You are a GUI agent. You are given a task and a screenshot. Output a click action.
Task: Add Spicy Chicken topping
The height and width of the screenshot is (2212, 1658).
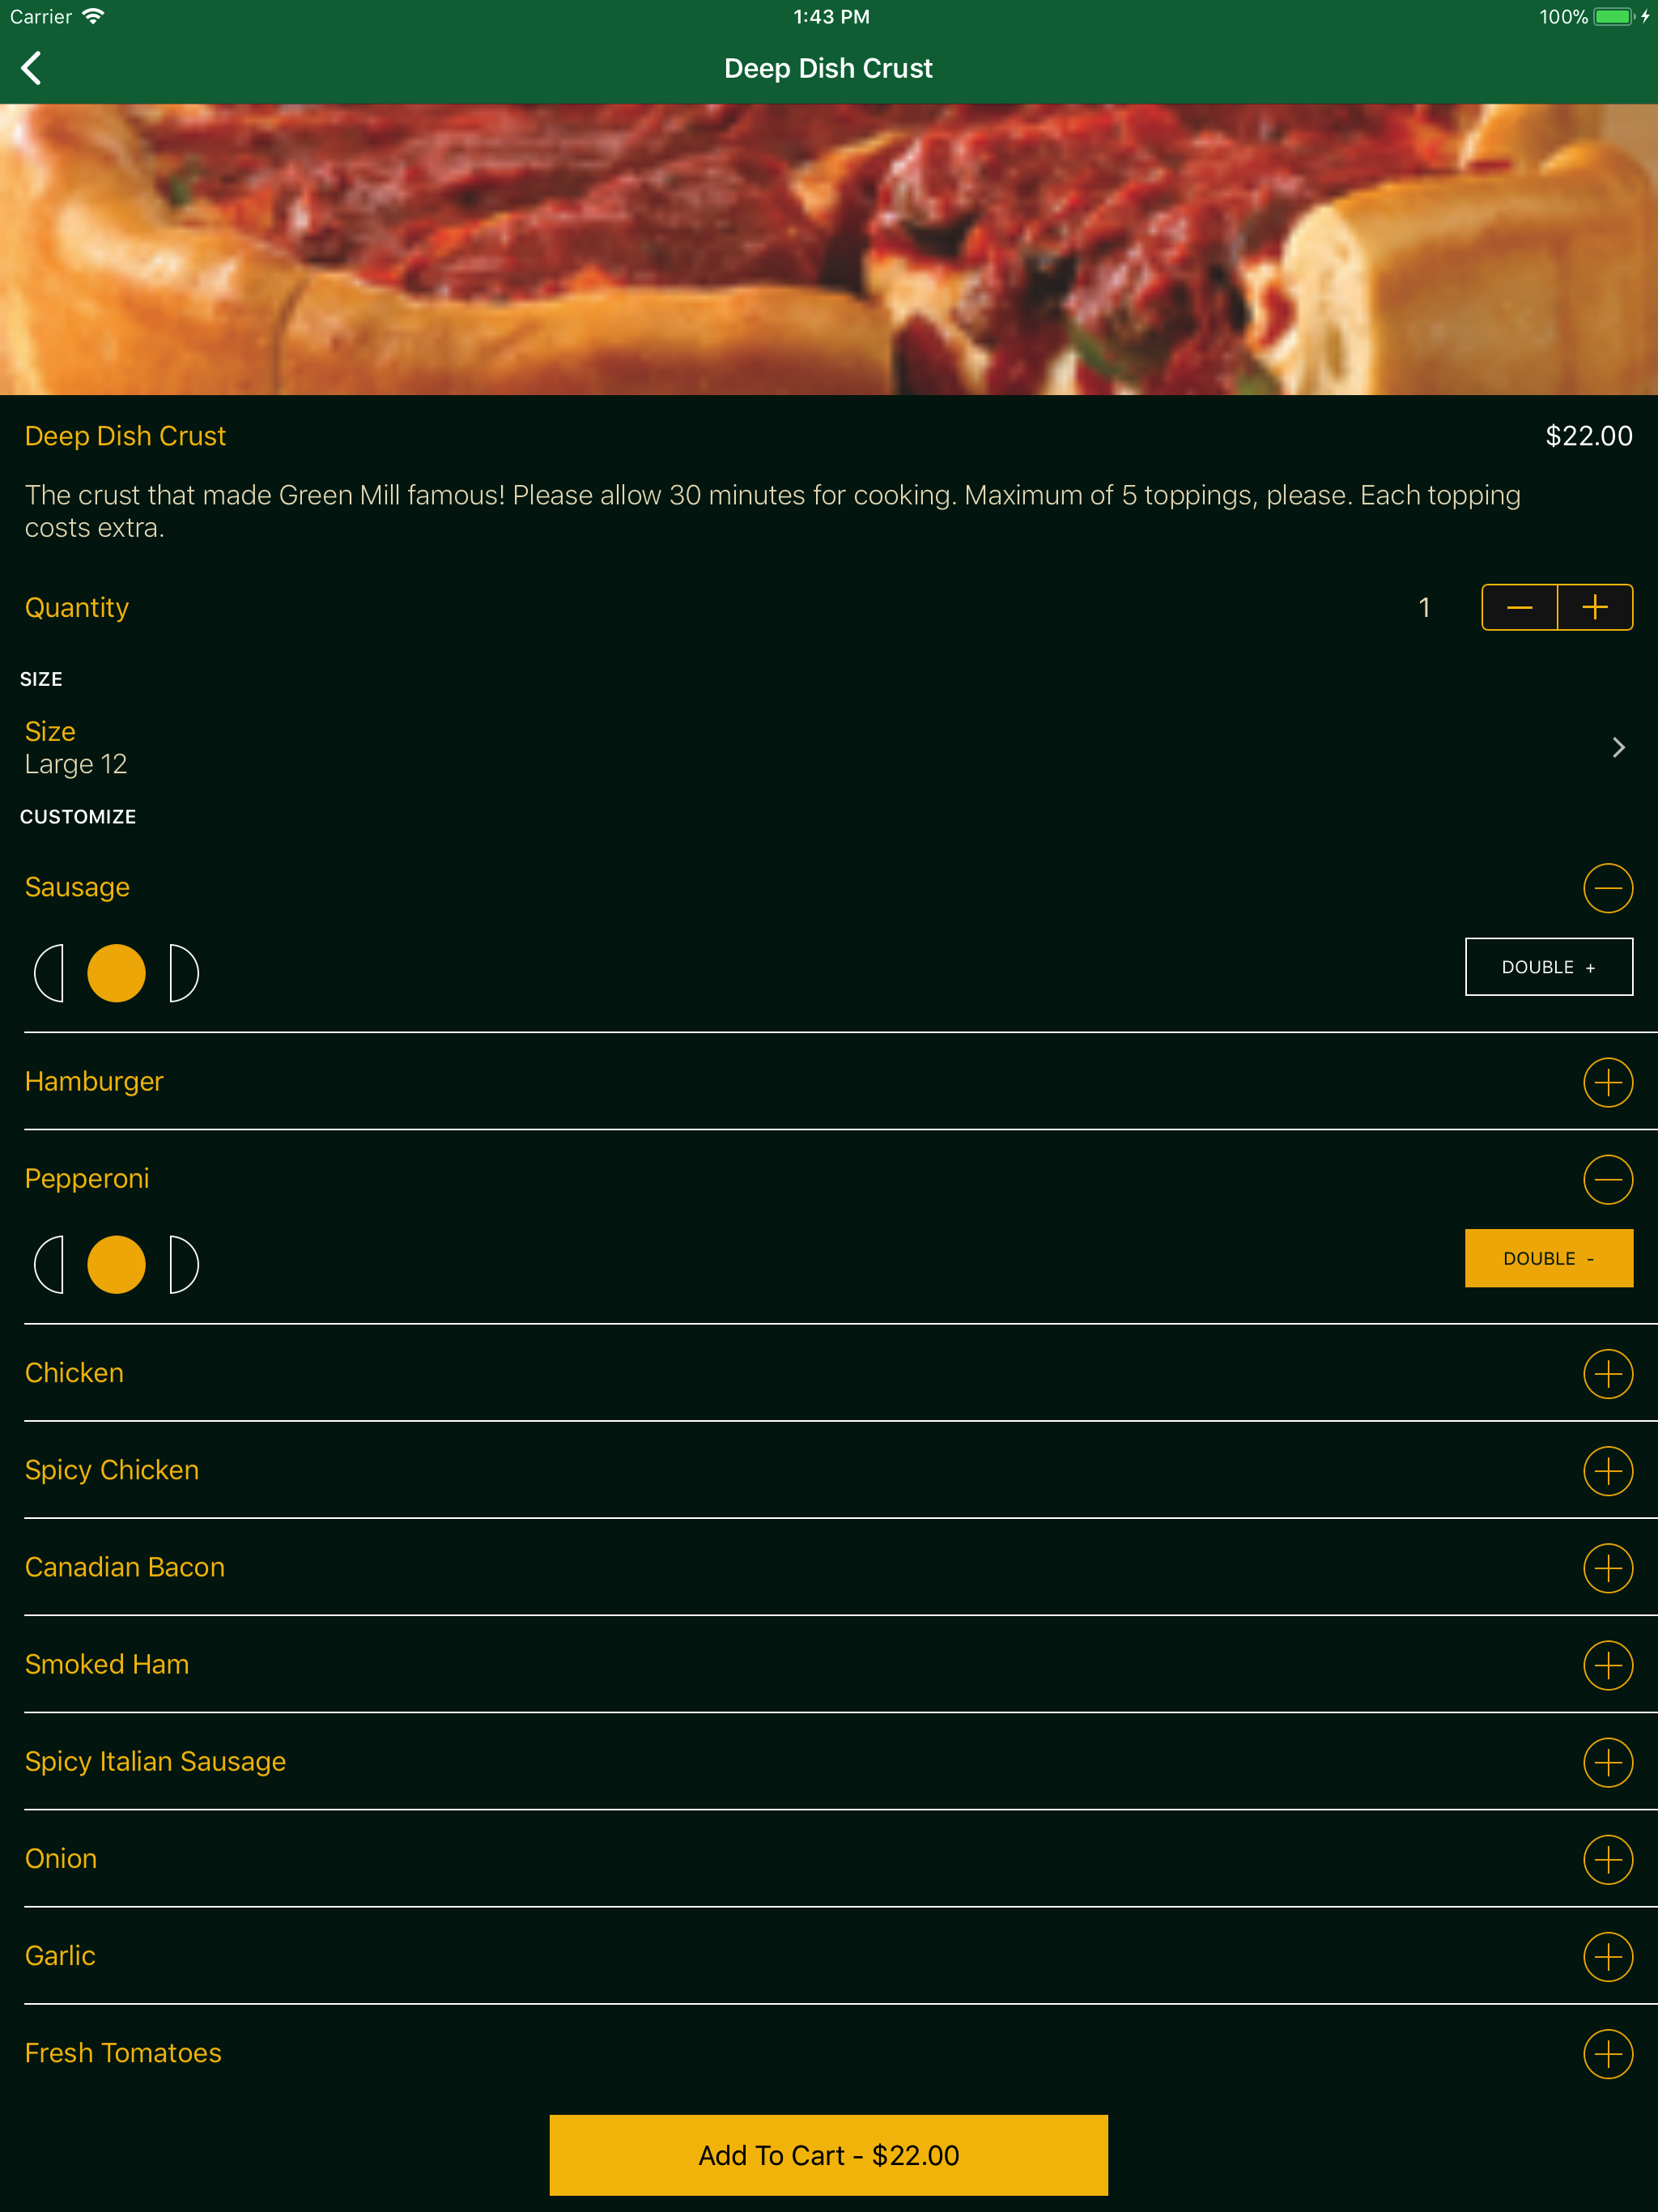(1607, 1470)
